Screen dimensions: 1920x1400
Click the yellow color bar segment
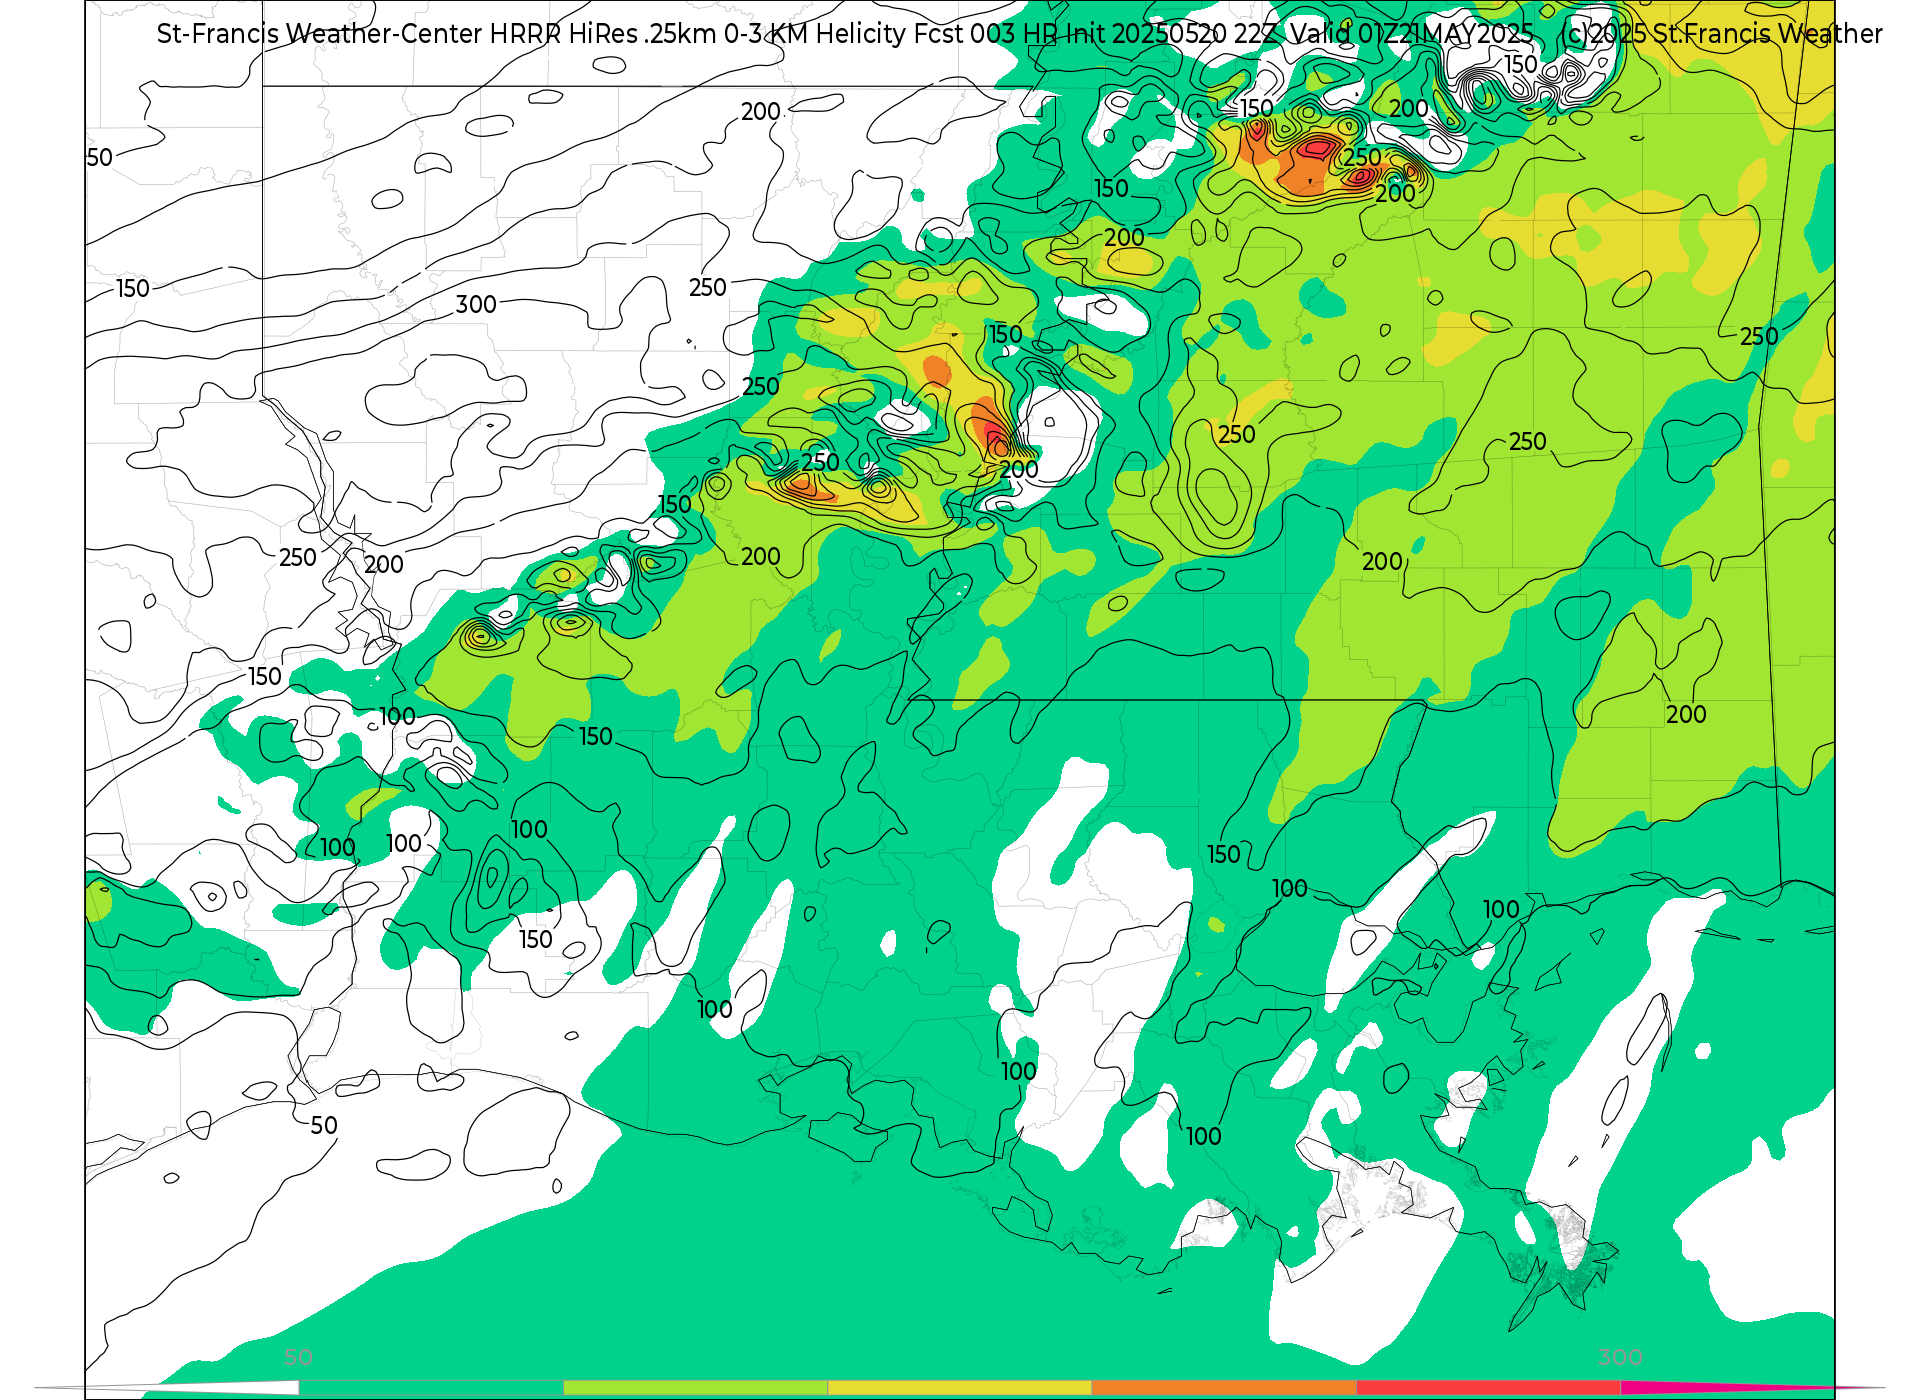coord(960,1387)
